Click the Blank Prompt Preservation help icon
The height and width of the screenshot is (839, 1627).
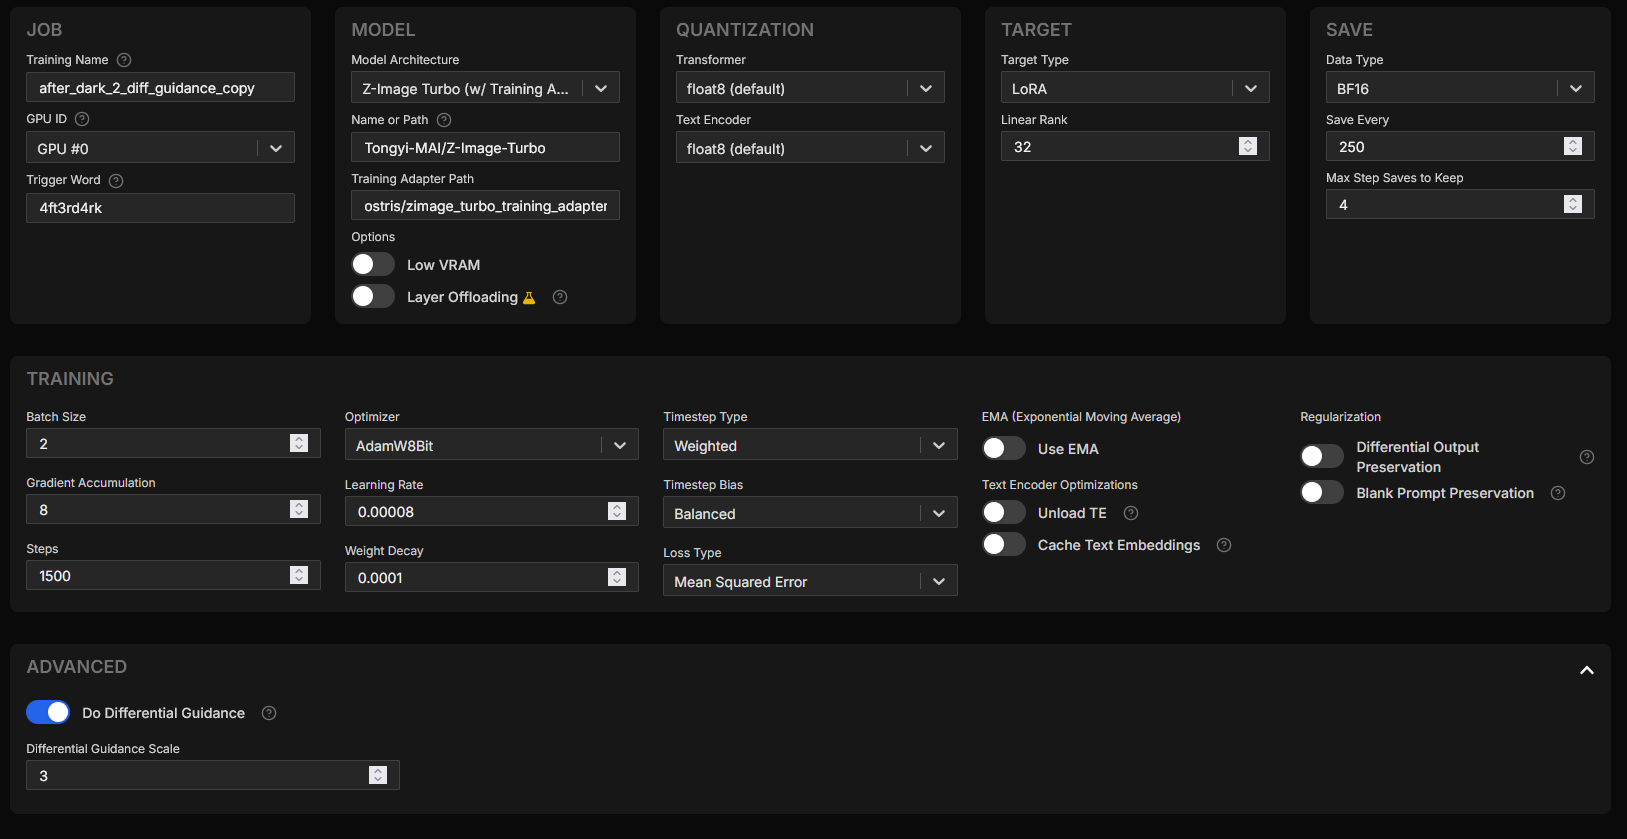(1557, 493)
